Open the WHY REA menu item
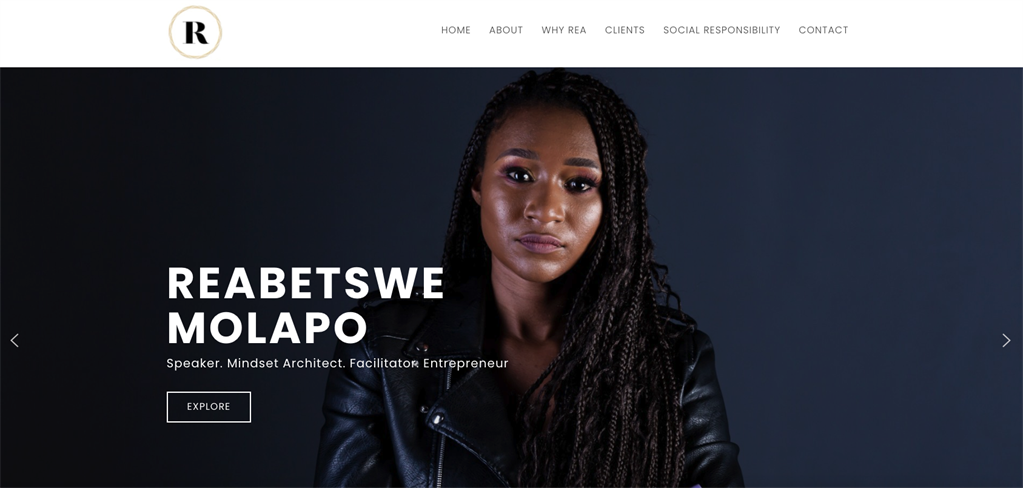Viewport: 1023px width, 488px height. coord(564,30)
